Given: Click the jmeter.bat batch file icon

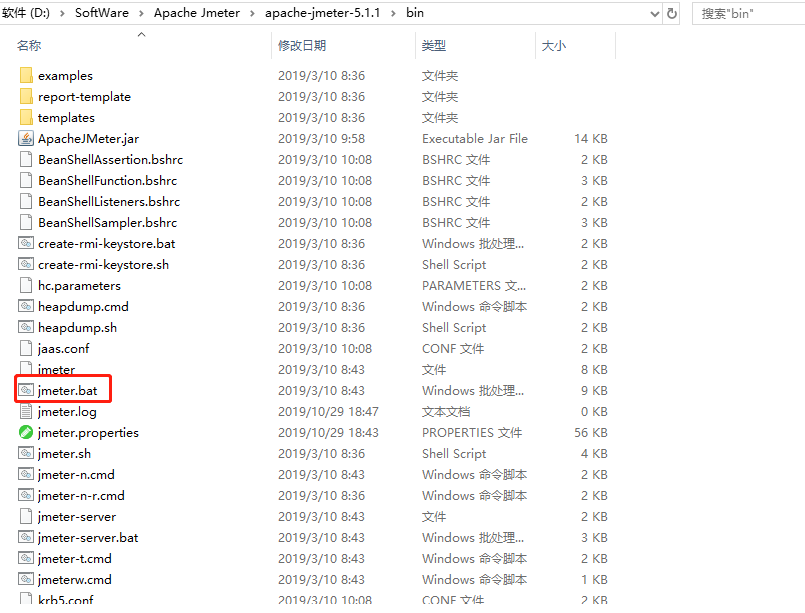Looking at the screenshot, I should tap(26, 391).
